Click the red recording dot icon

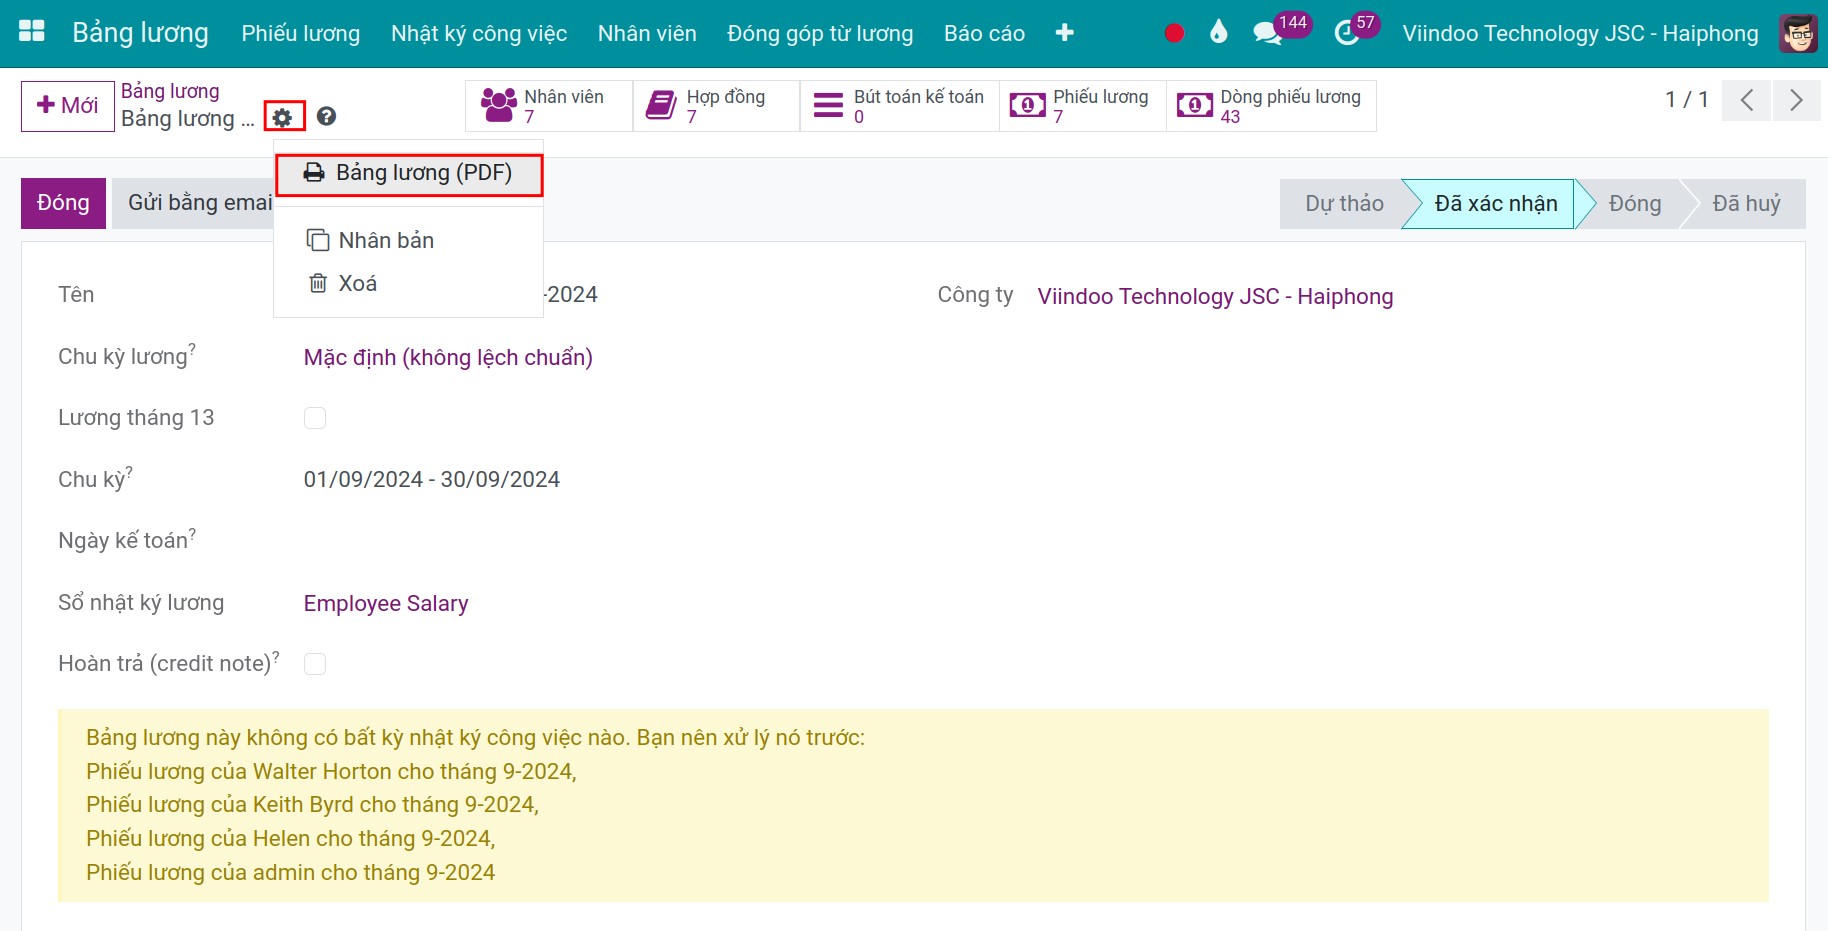pyautogui.click(x=1174, y=34)
